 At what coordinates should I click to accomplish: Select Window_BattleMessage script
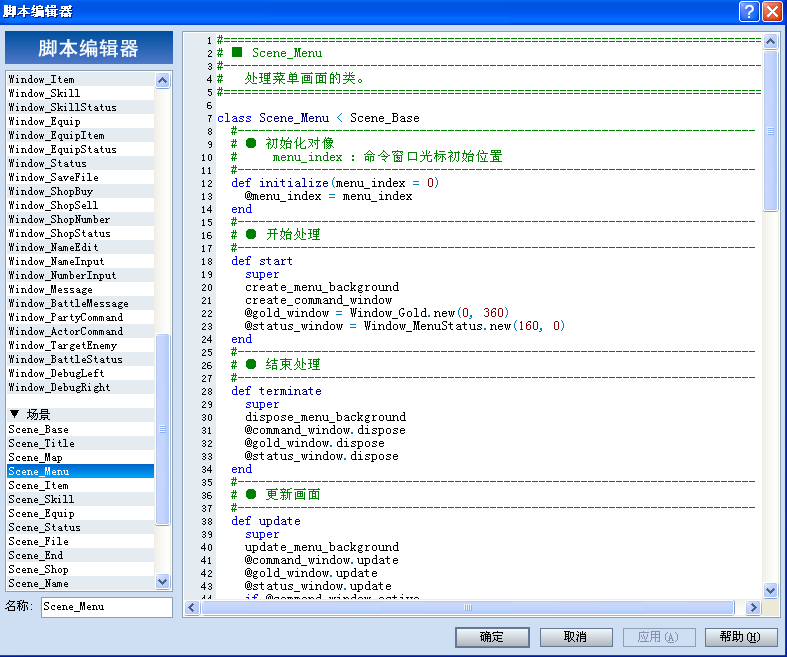pos(80,304)
